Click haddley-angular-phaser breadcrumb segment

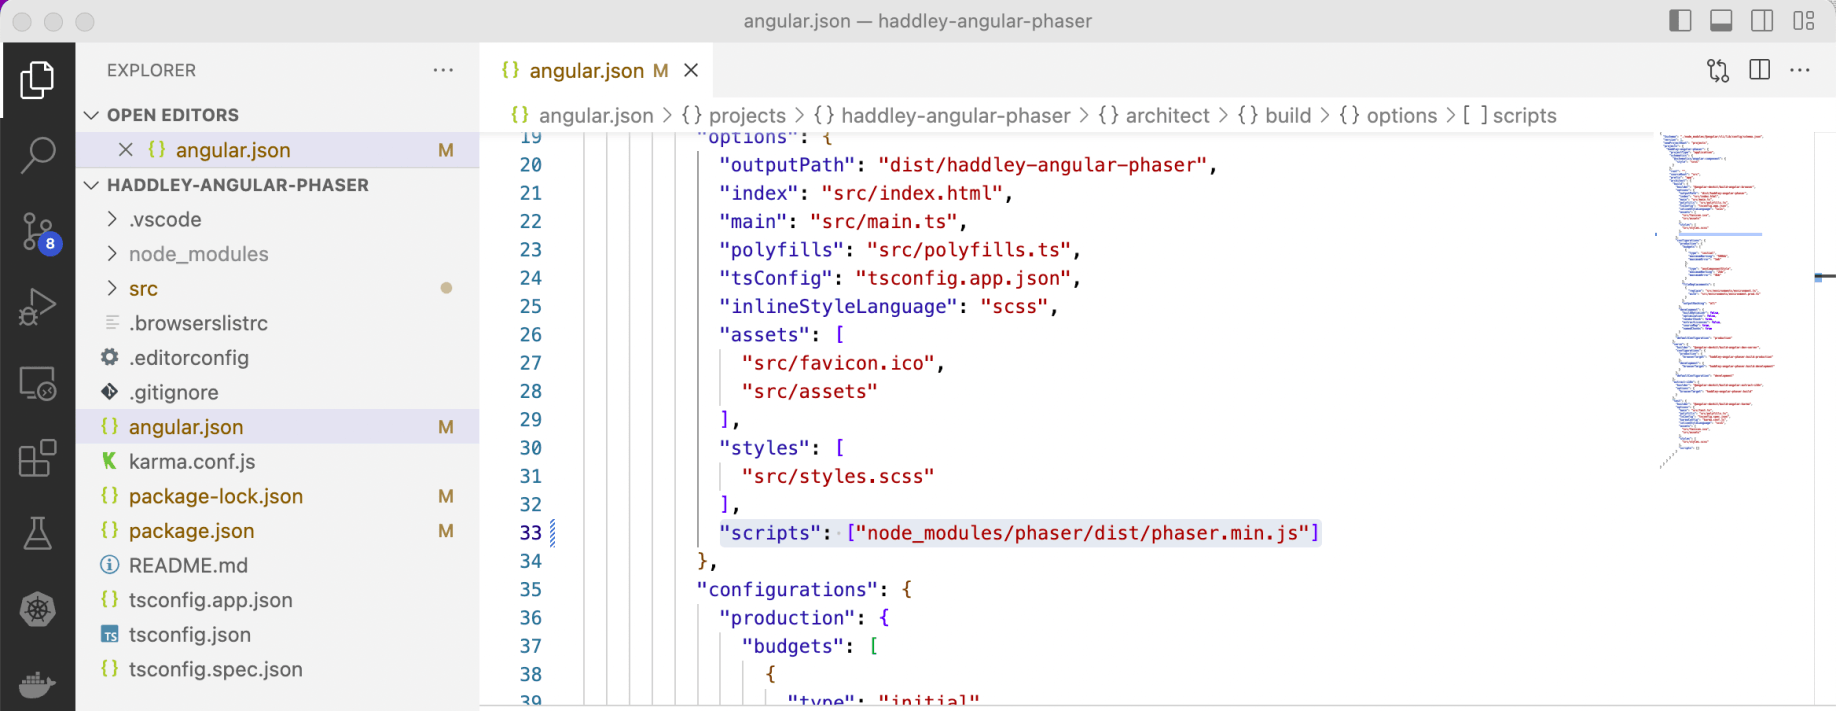click(942, 116)
